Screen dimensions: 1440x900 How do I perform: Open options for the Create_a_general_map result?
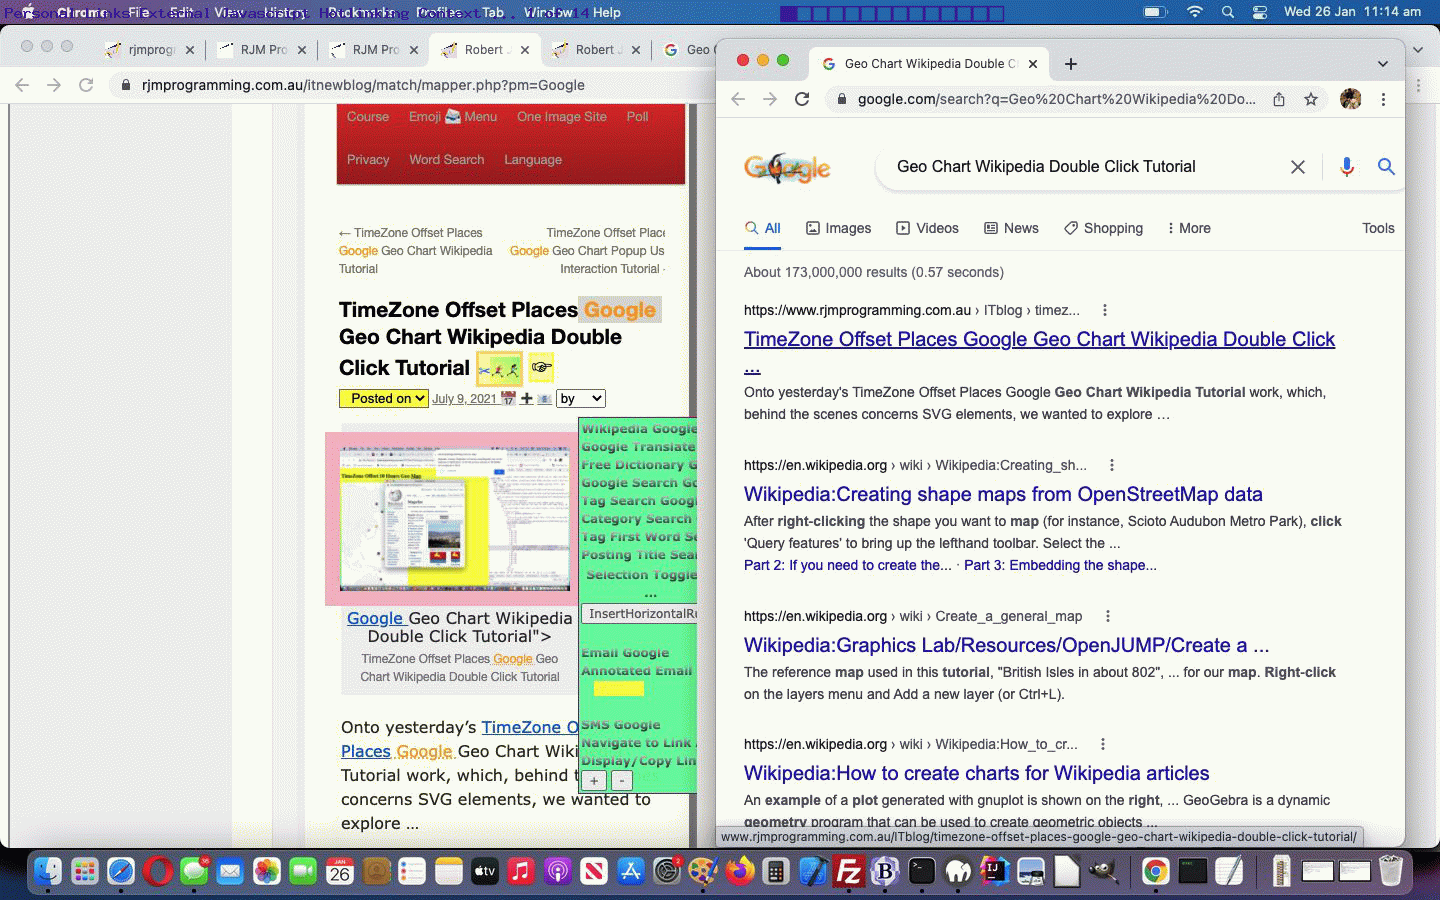tap(1107, 616)
